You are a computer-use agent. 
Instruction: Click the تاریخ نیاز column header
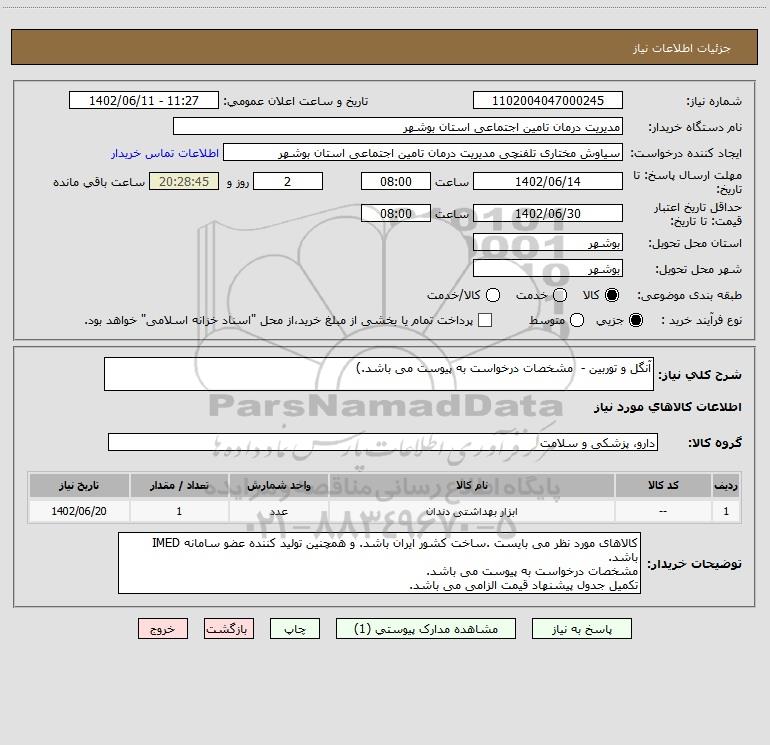tap(79, 485)
